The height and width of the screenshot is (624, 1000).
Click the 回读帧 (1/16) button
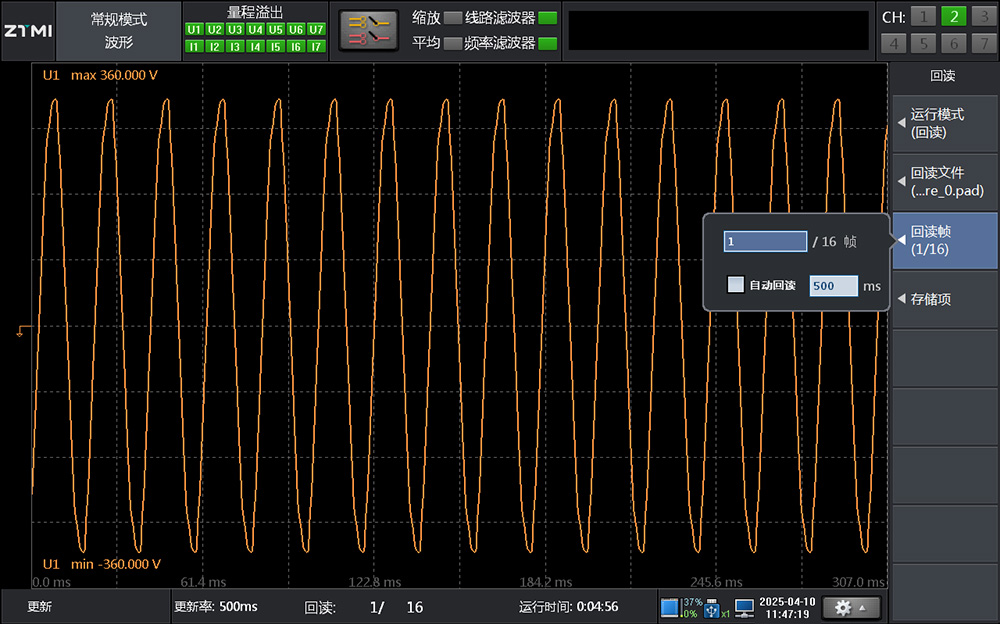pos(945,240)
